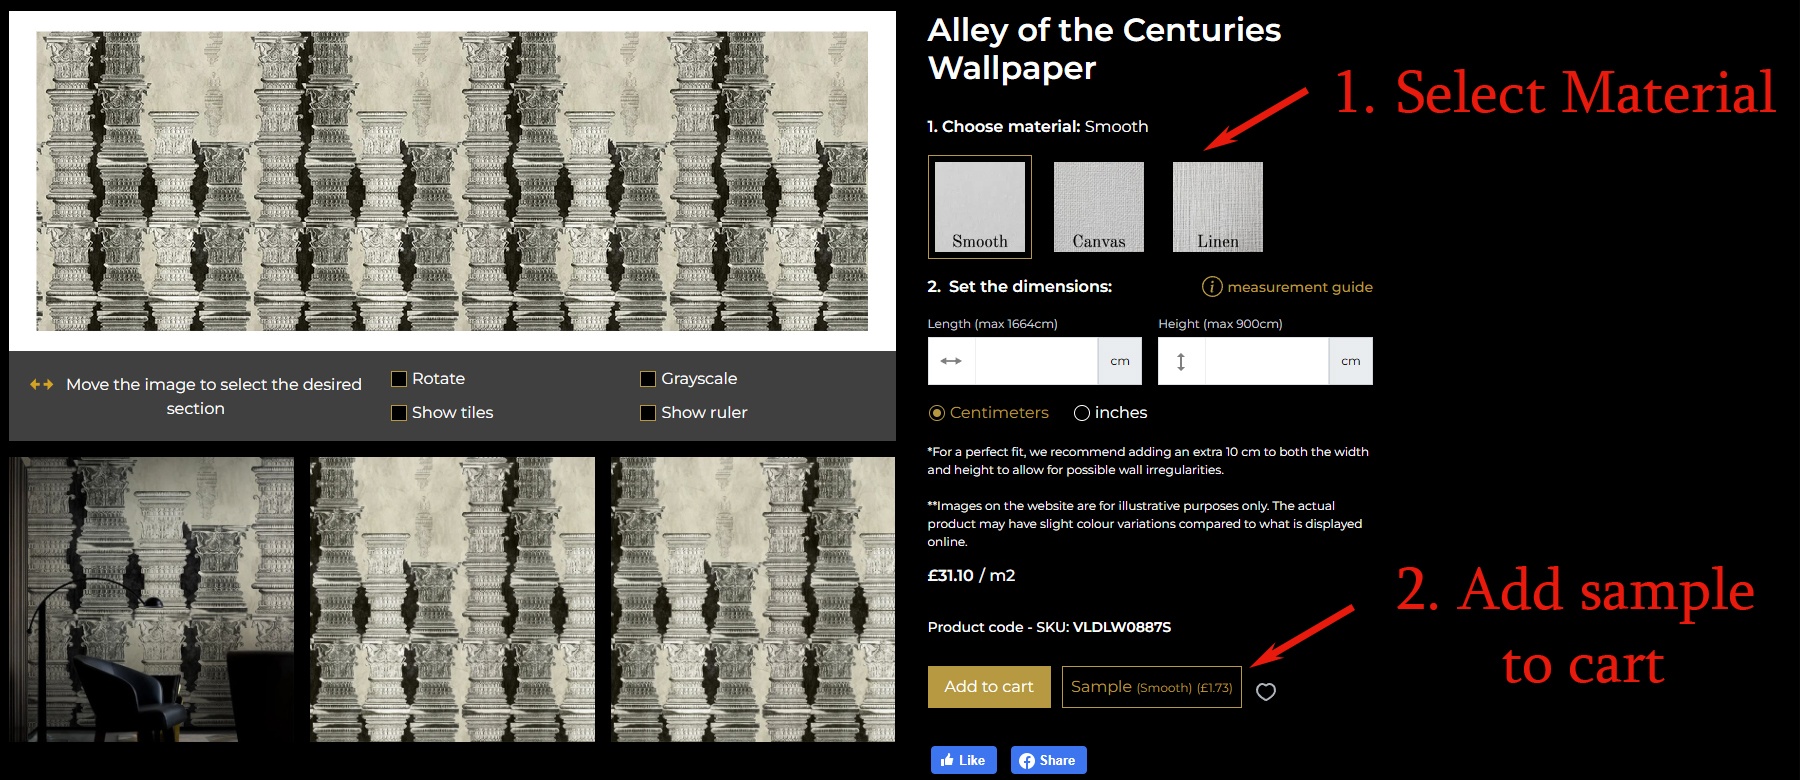This screenshot has width=1800, height=780.
Task: Click the Length input field
Action: (x=1036, y=361)
